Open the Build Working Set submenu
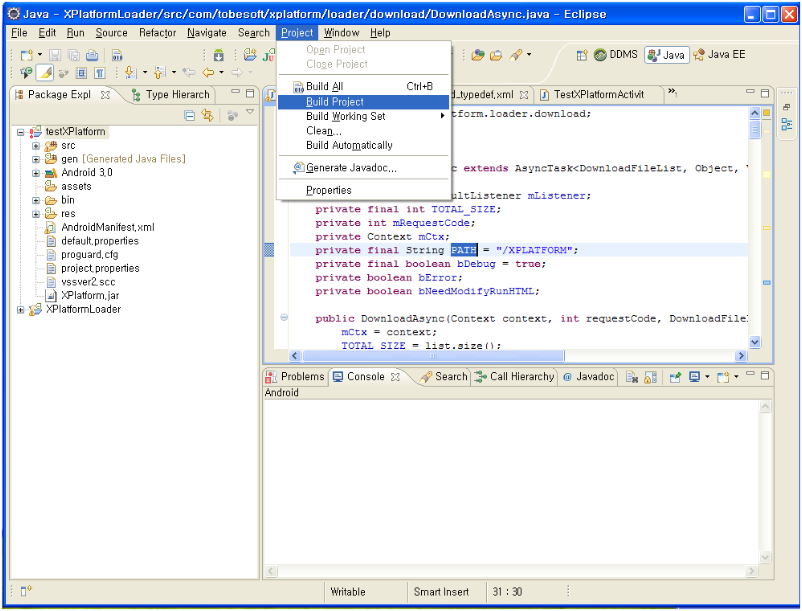Image resolution: width=802 pixels, height=611 pixels. (x=364, y=116)
